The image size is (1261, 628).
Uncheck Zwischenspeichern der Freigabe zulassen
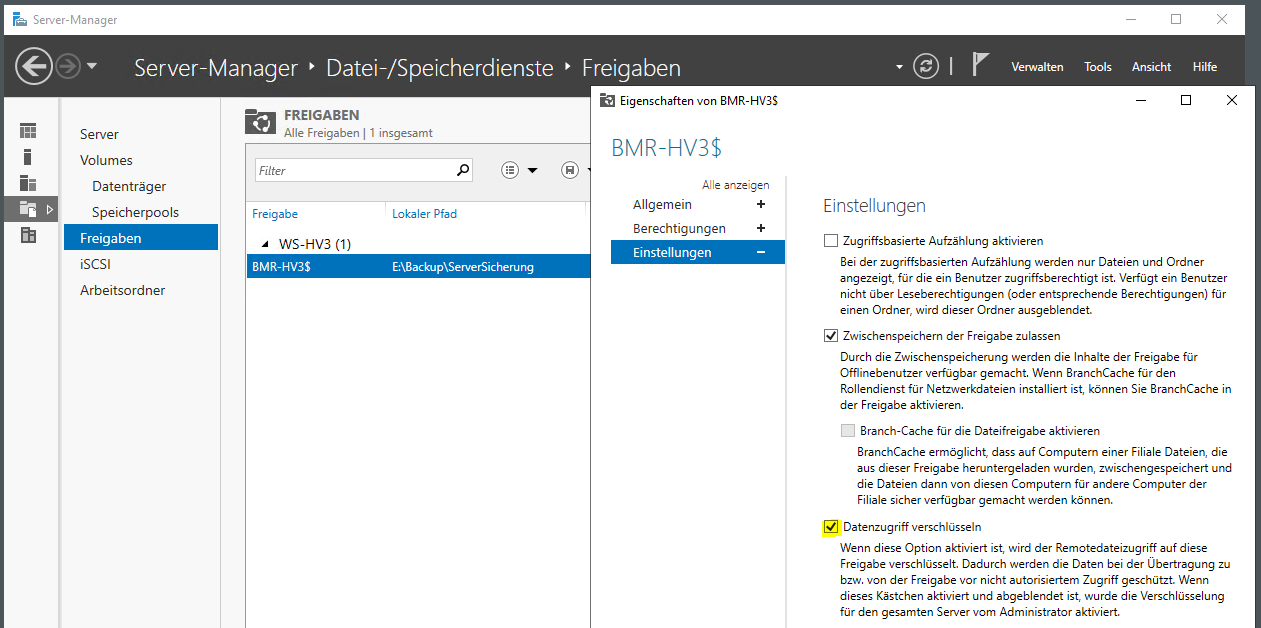click(830, 336)
